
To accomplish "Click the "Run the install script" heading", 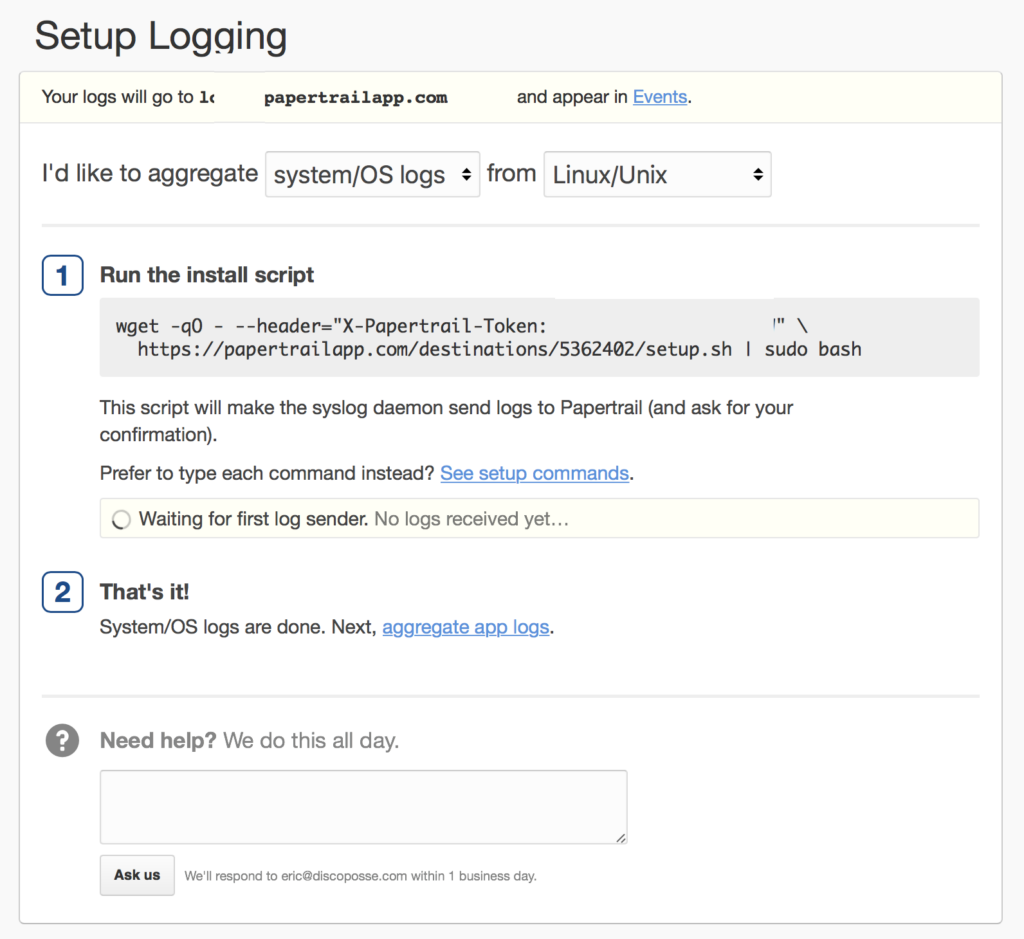I will click(x=206, y=275).
